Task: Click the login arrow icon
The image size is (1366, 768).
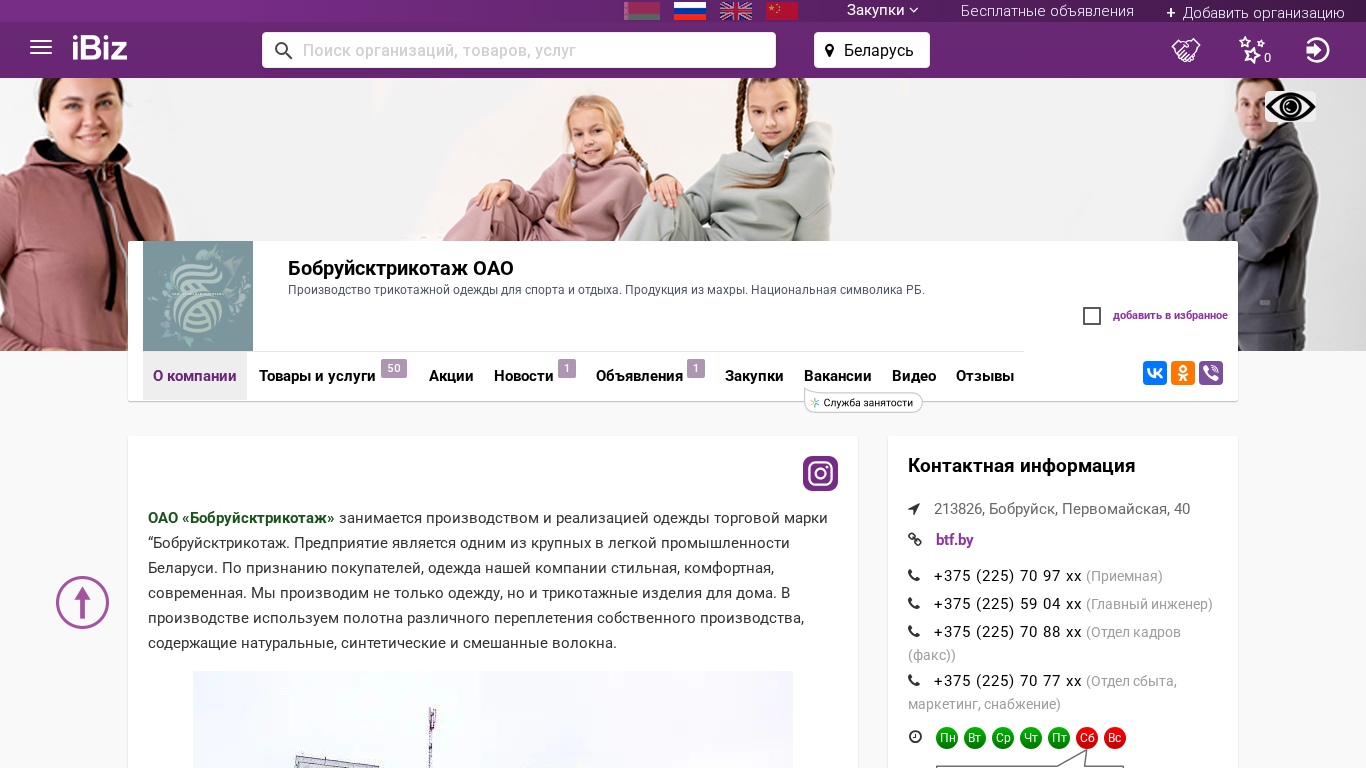Action: 1318,50
